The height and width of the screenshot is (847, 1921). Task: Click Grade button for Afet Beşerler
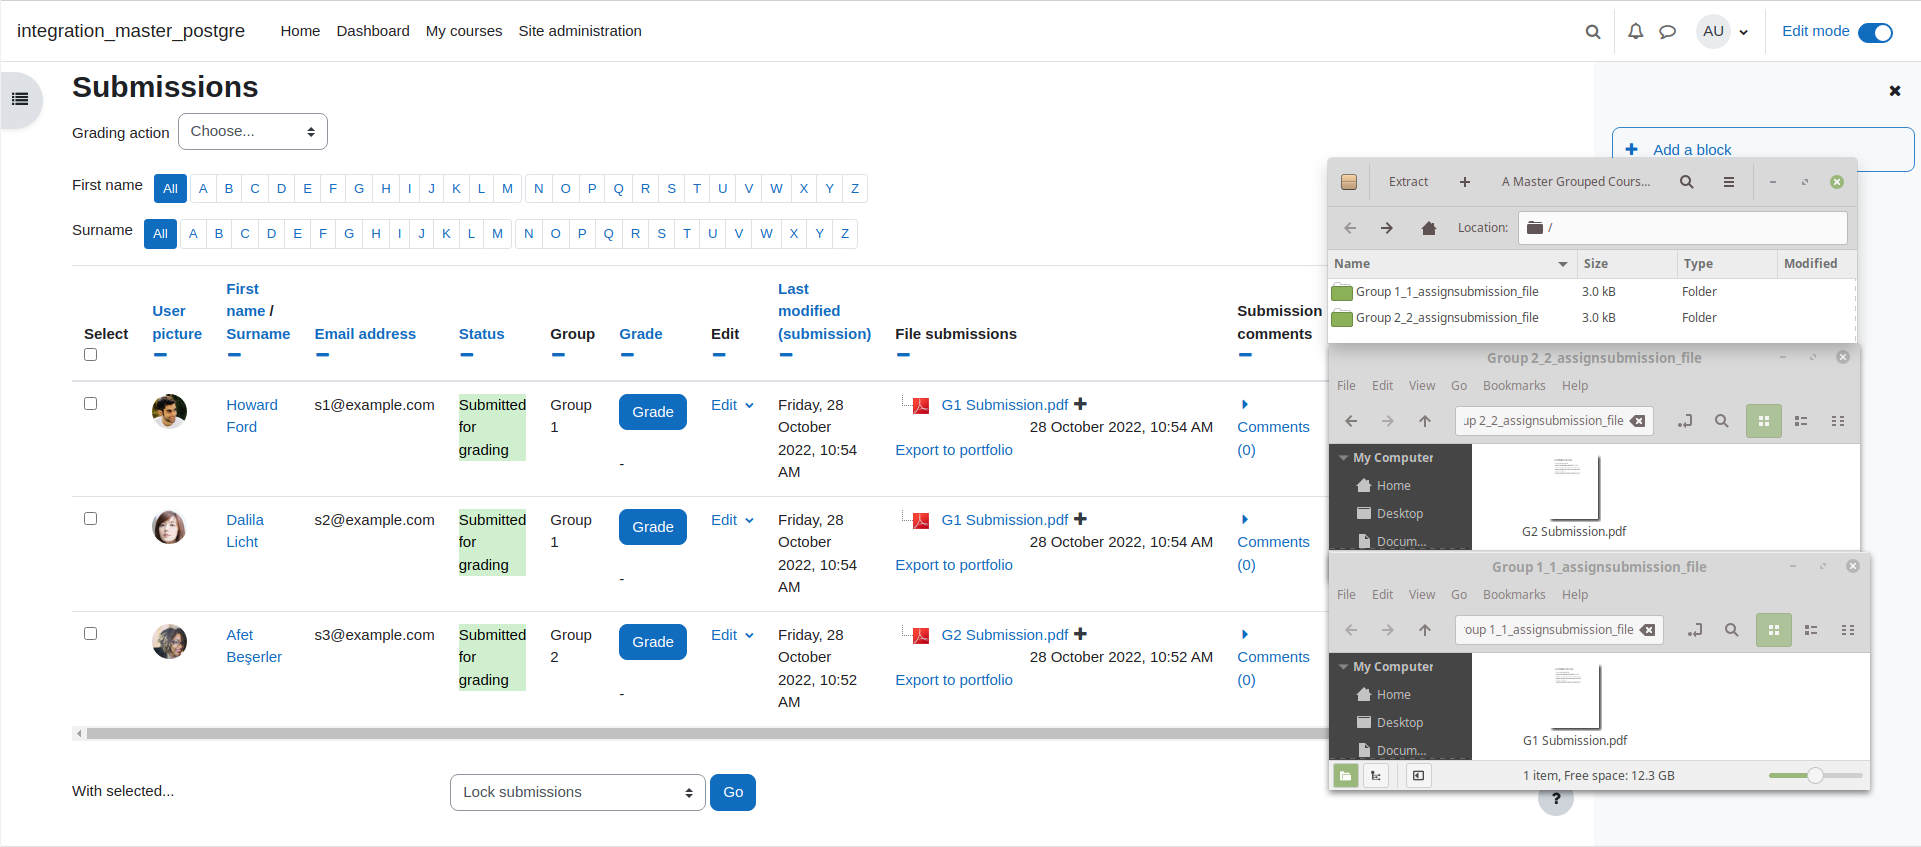pos(653,642)
